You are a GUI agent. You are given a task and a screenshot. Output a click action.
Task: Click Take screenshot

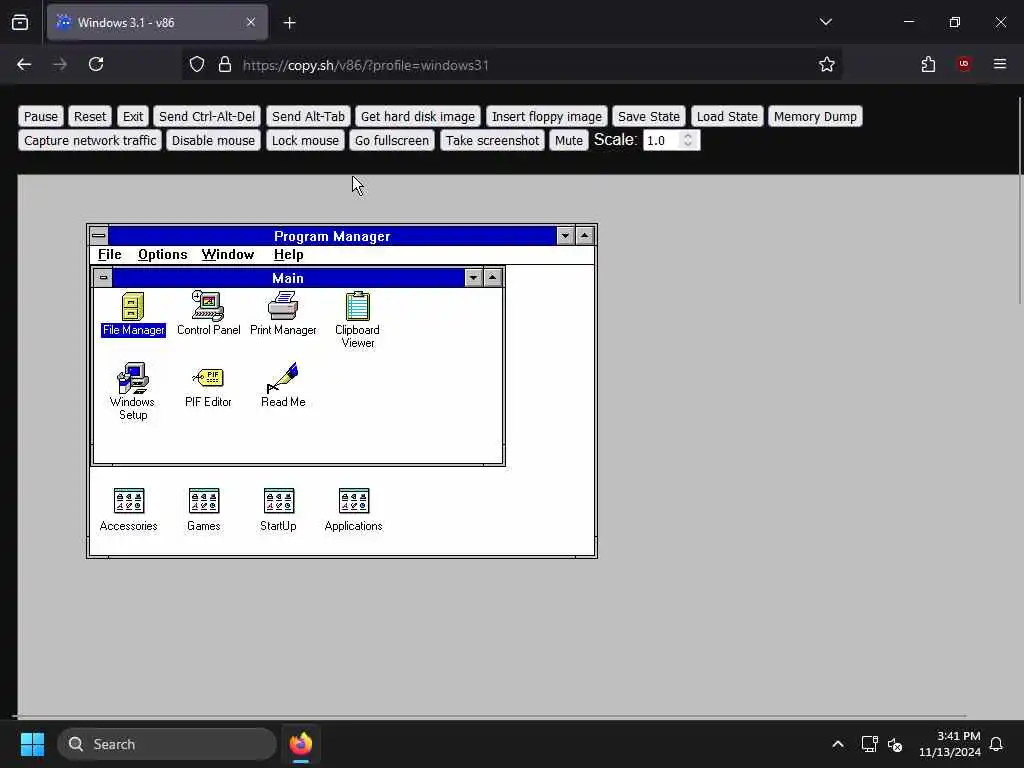[x=492, y=140]
